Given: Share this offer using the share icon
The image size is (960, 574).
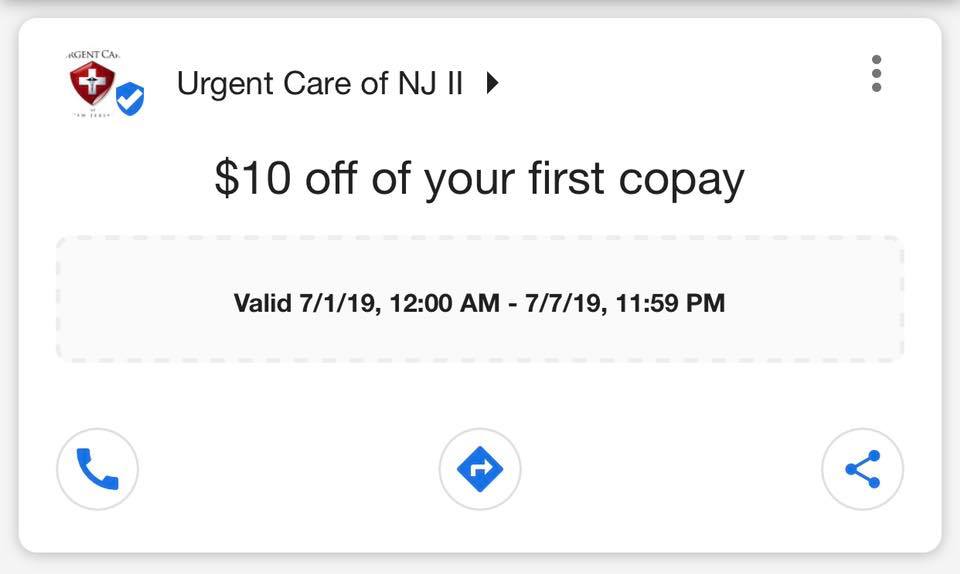Looking at the screenshot, I should 863,469.
